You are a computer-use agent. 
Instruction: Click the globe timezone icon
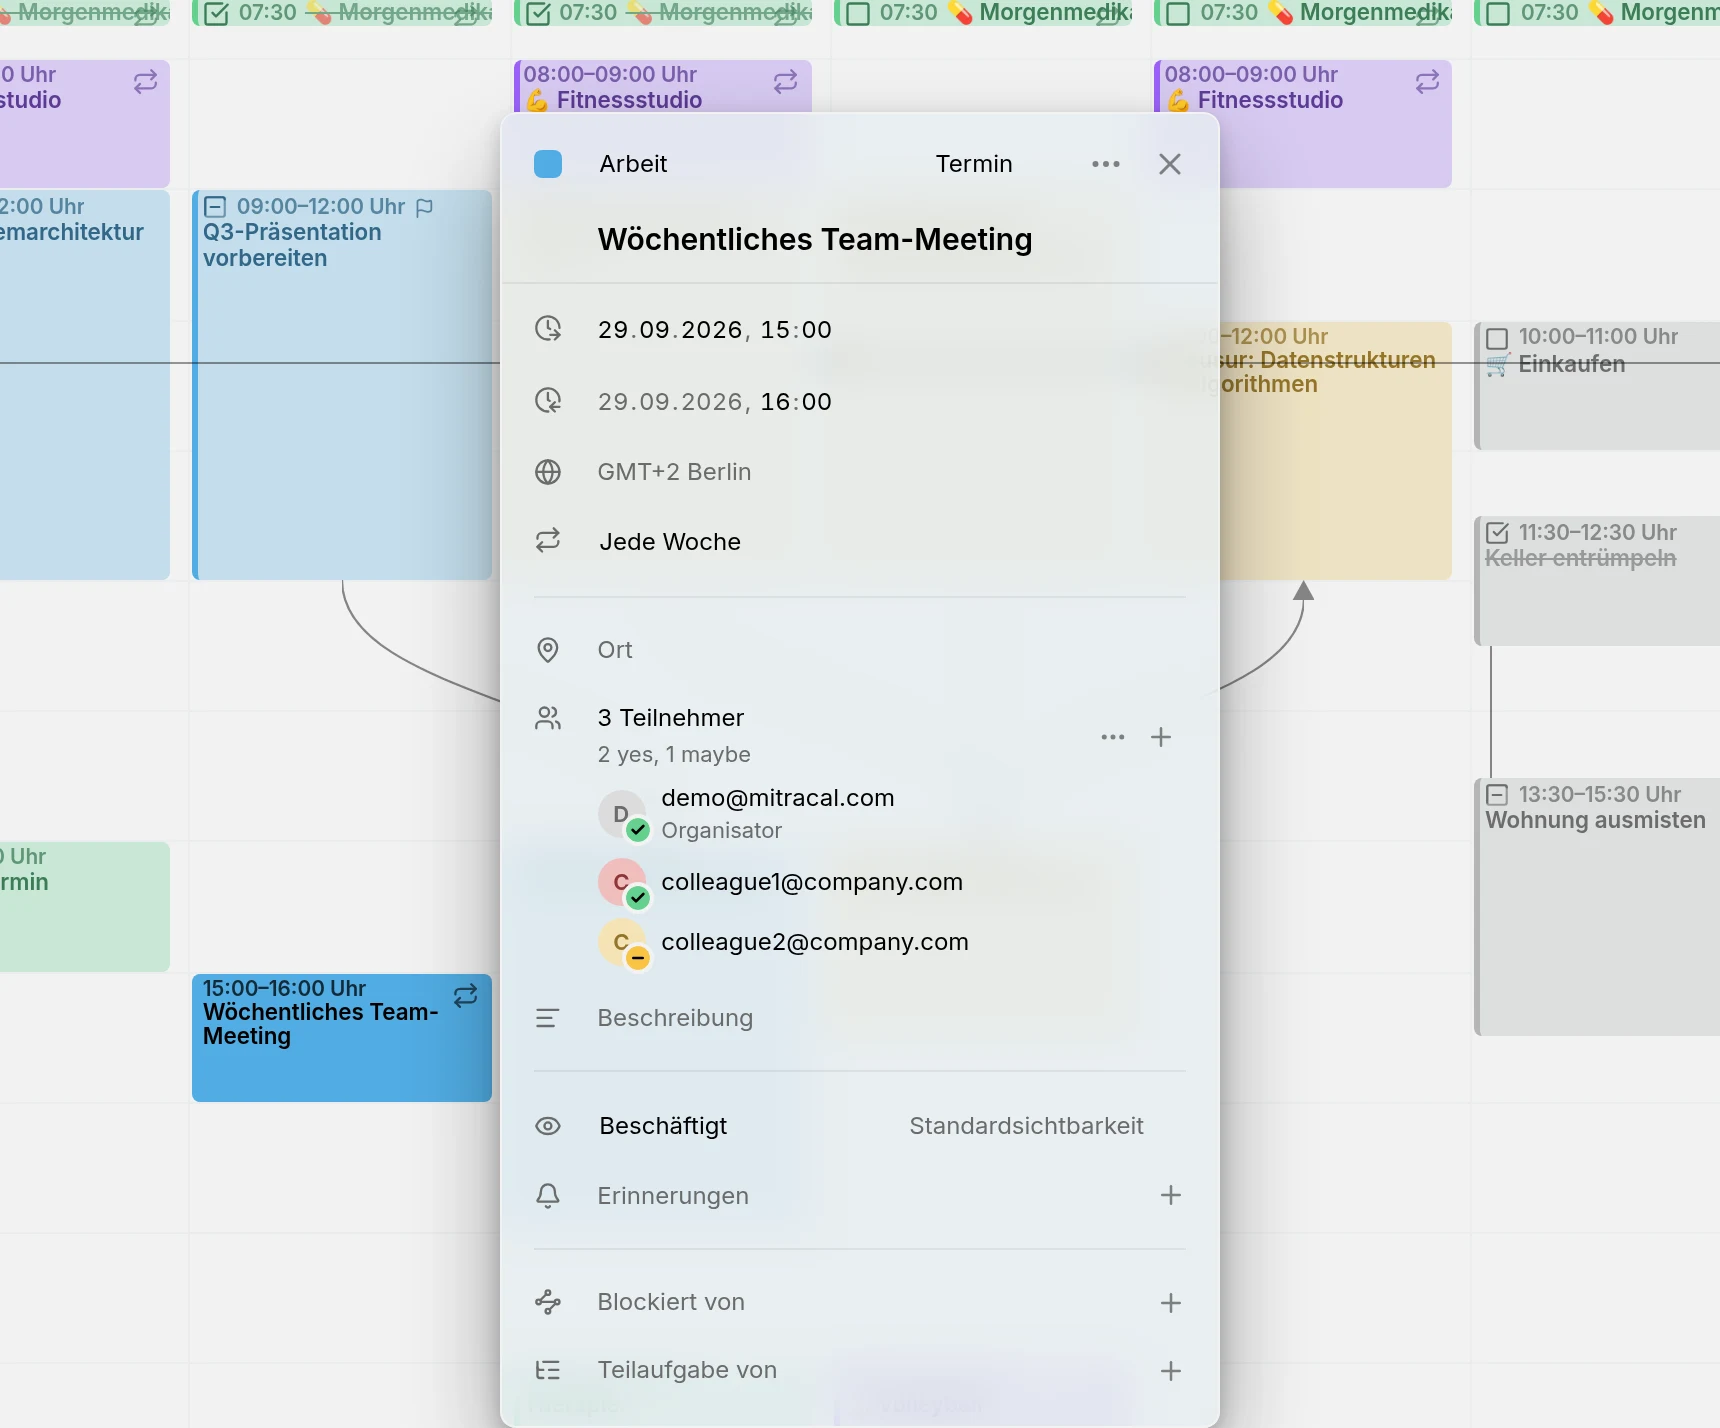coord(548,472)
